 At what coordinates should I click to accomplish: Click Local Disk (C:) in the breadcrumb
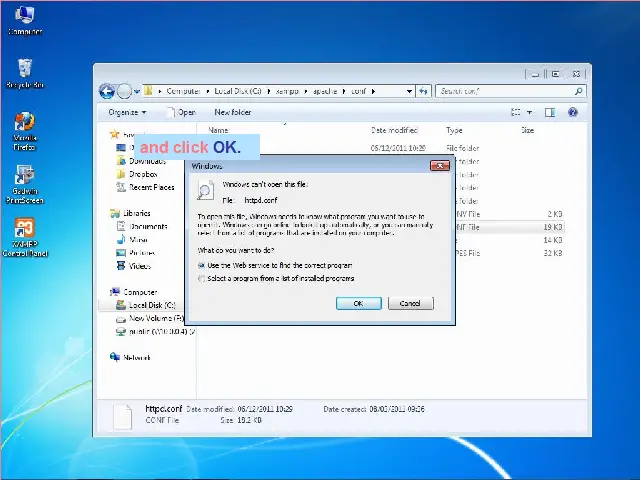pos(238,91)
